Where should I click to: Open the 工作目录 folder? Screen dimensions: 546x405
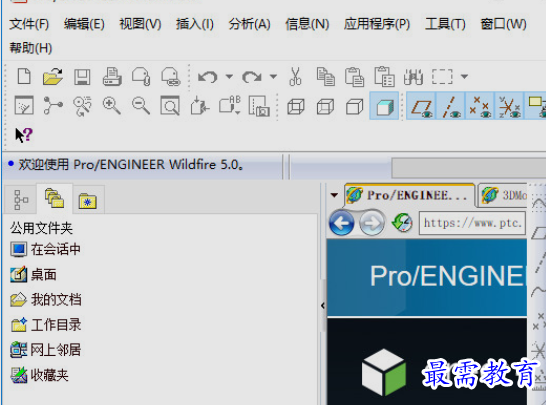[46, 325]
